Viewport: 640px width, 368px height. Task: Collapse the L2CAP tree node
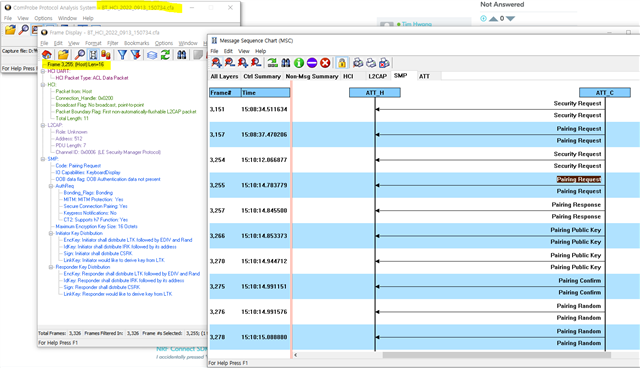(43, 125)
